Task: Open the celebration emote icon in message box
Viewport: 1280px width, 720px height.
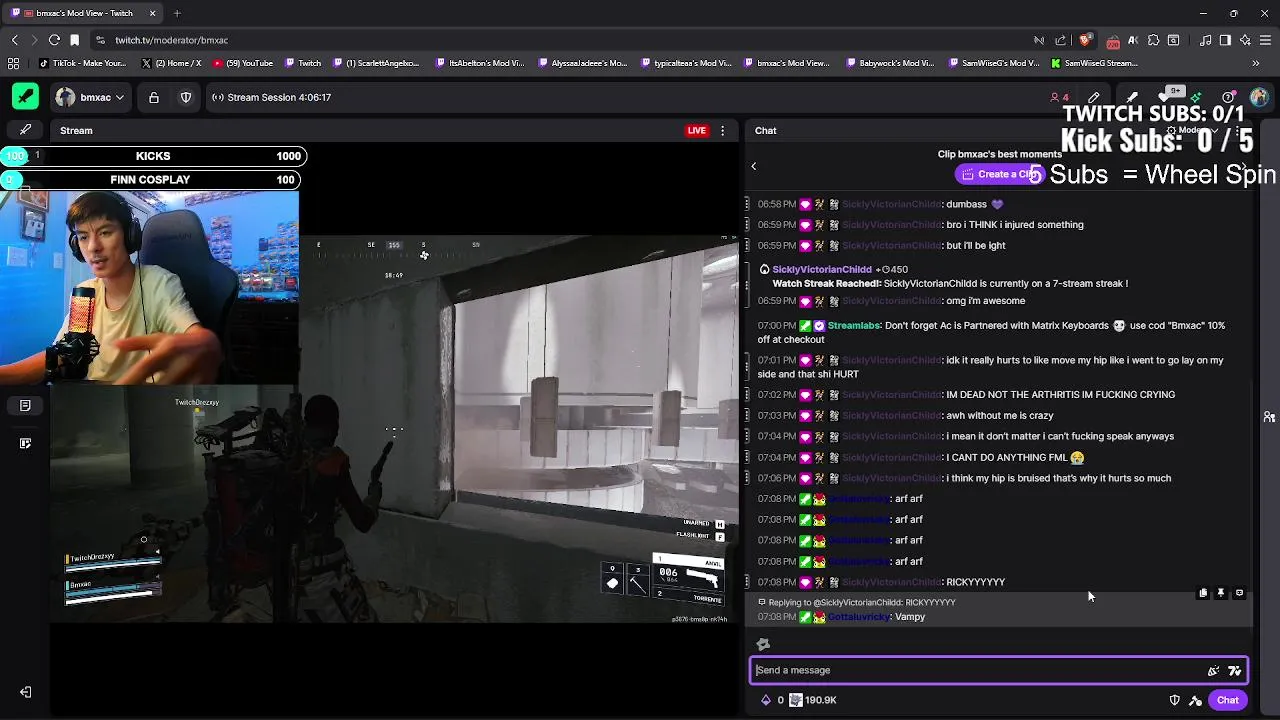Action: (x=1213, y=671)
